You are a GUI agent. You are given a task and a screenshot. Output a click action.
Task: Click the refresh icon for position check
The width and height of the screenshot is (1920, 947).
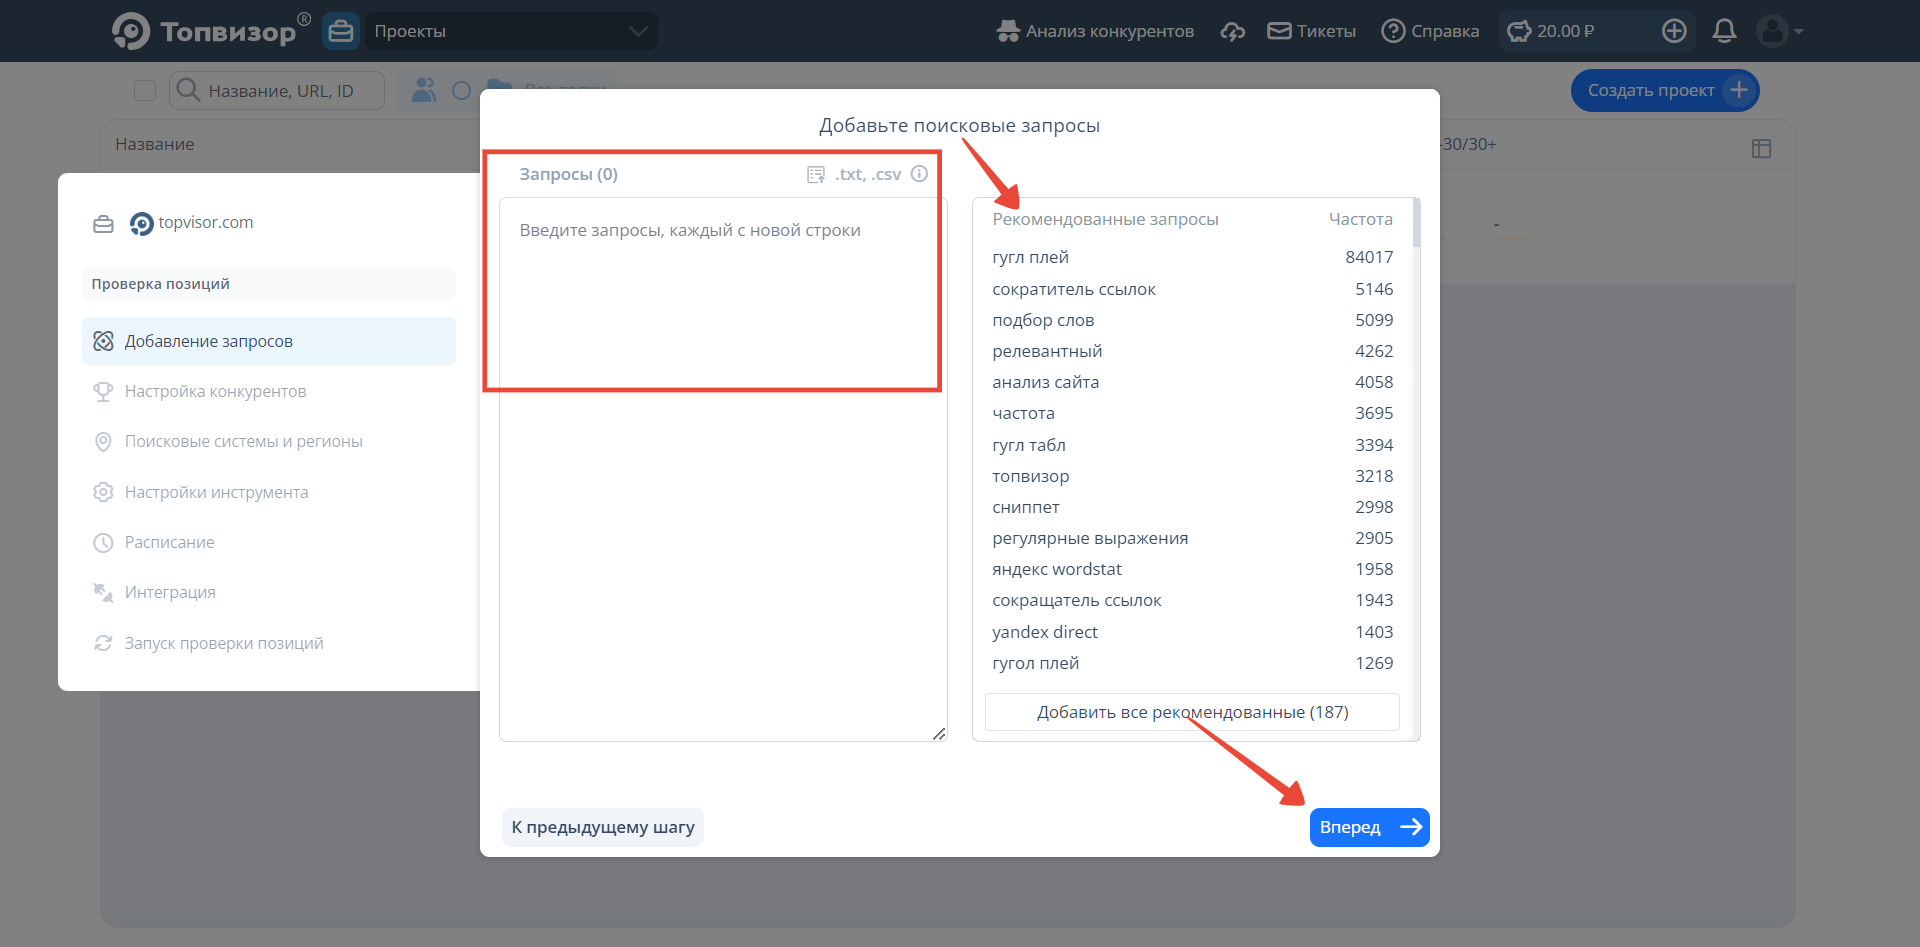click(103, 643)
